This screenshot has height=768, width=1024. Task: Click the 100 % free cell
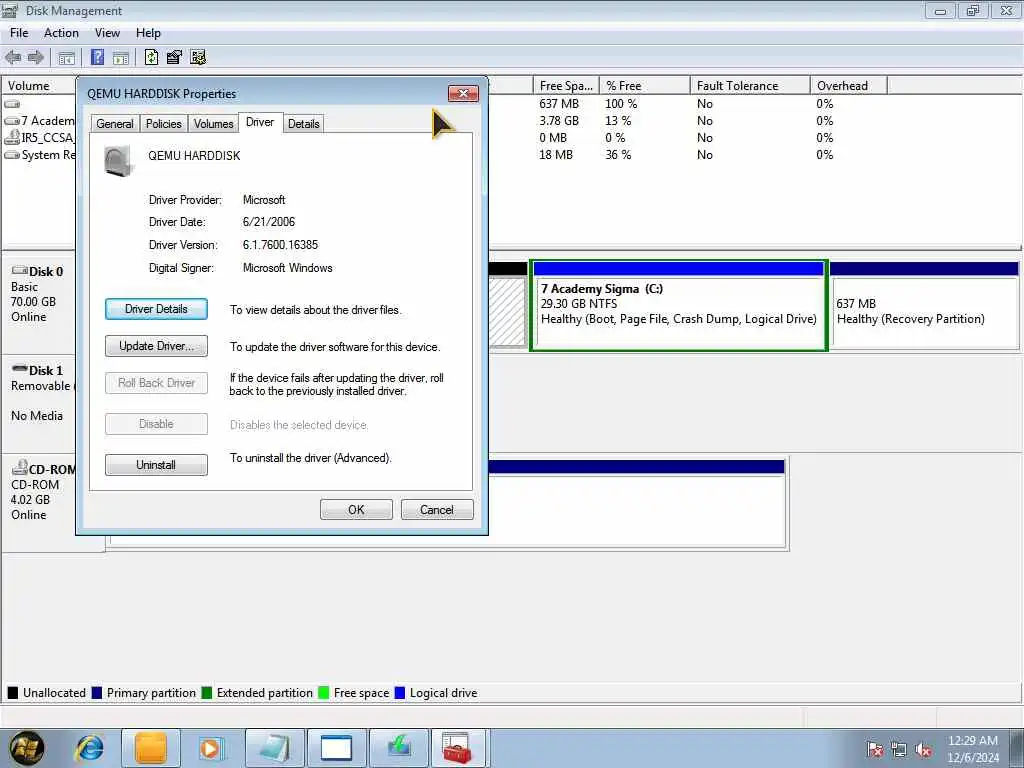pos(621,104)
